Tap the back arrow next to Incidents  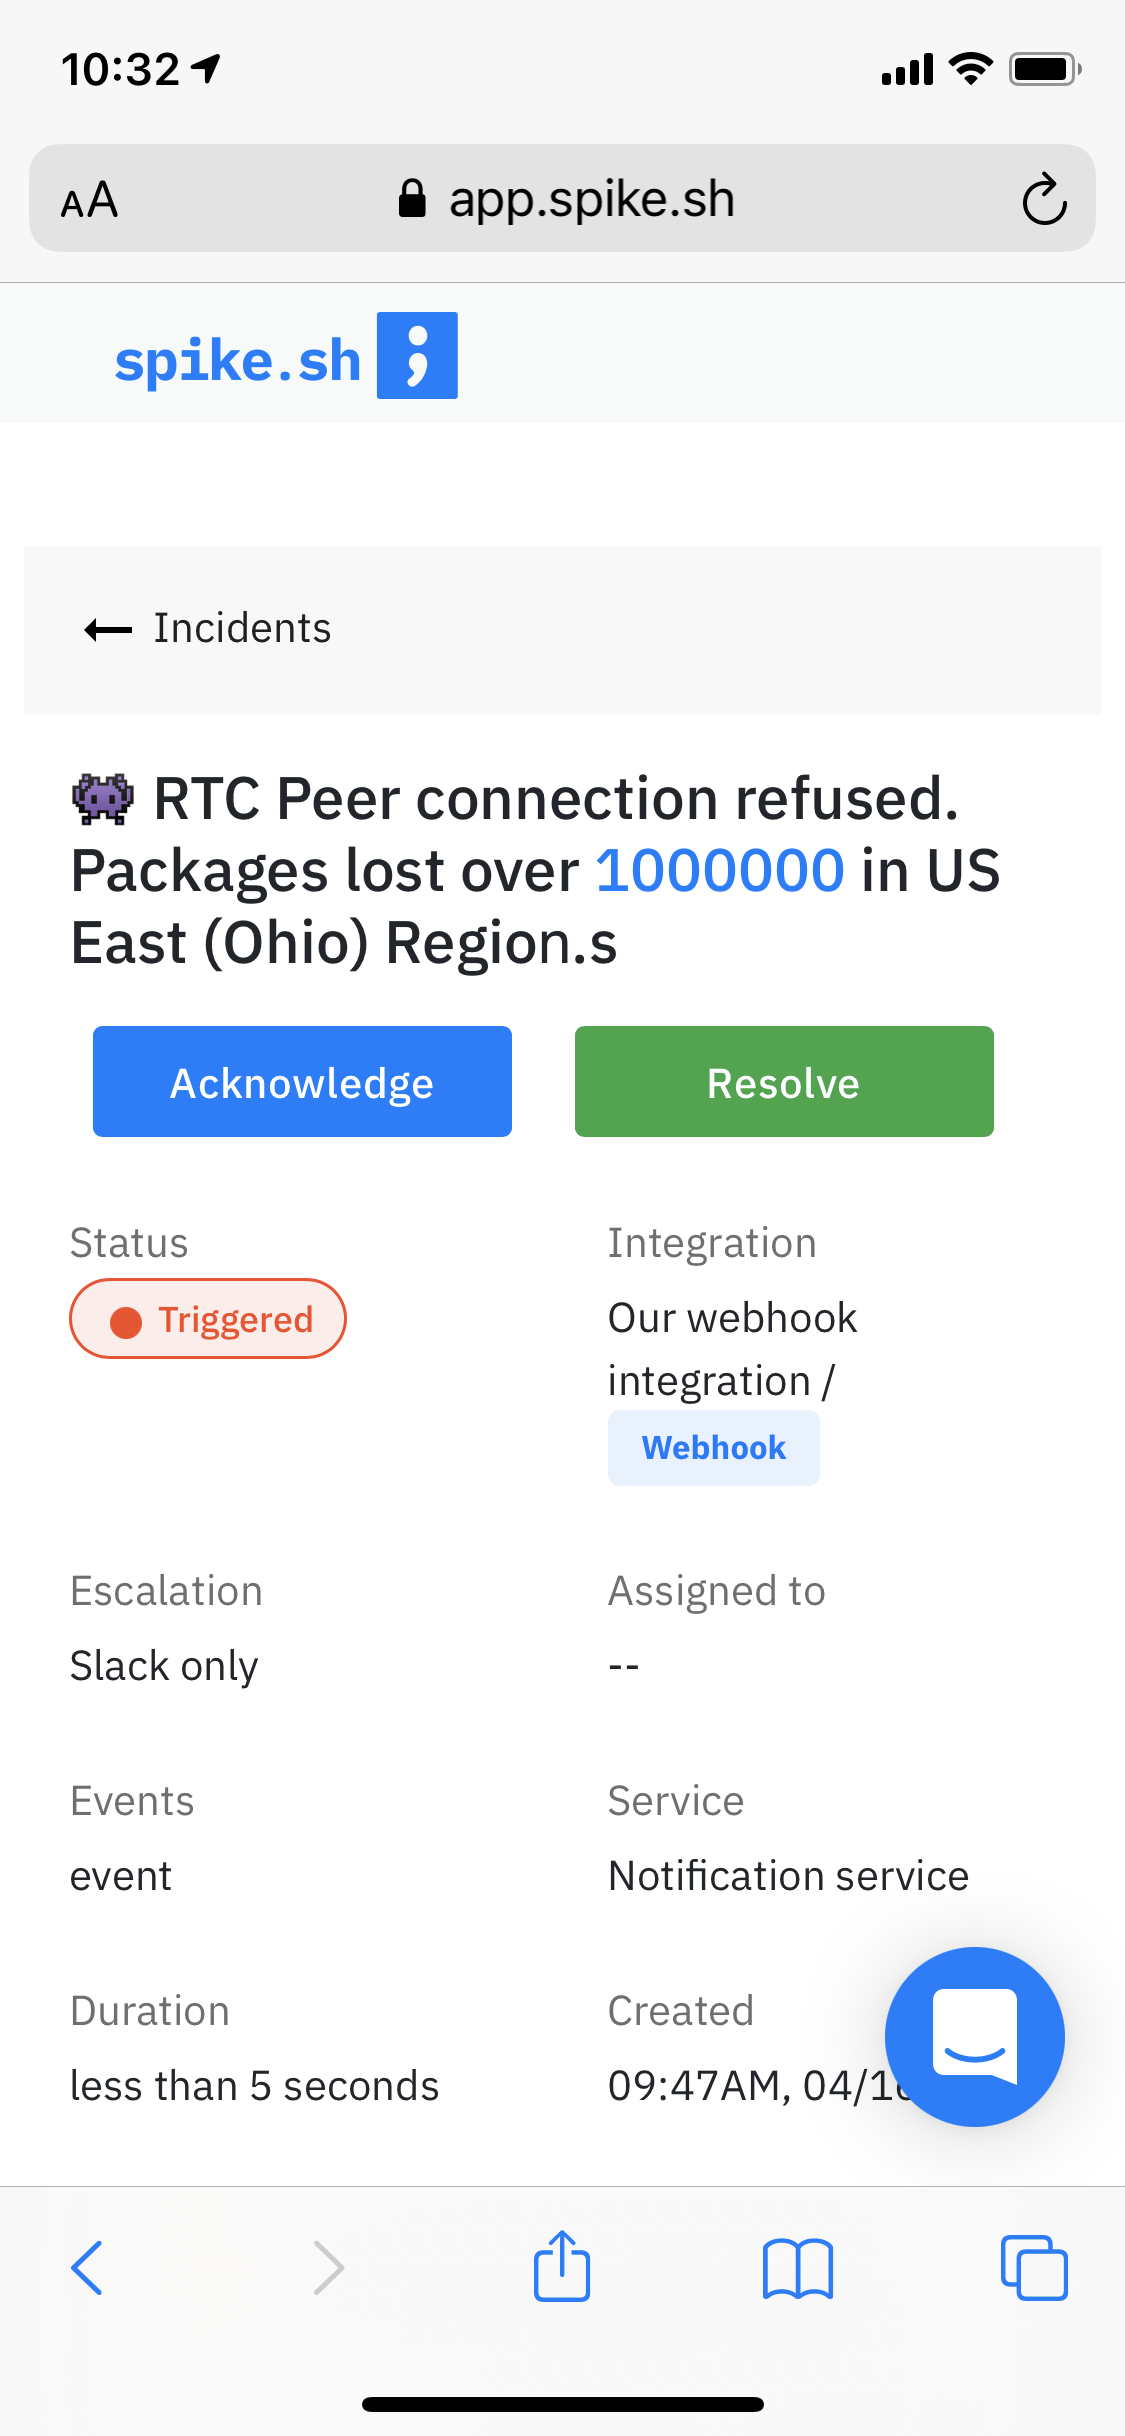(108, 629)
